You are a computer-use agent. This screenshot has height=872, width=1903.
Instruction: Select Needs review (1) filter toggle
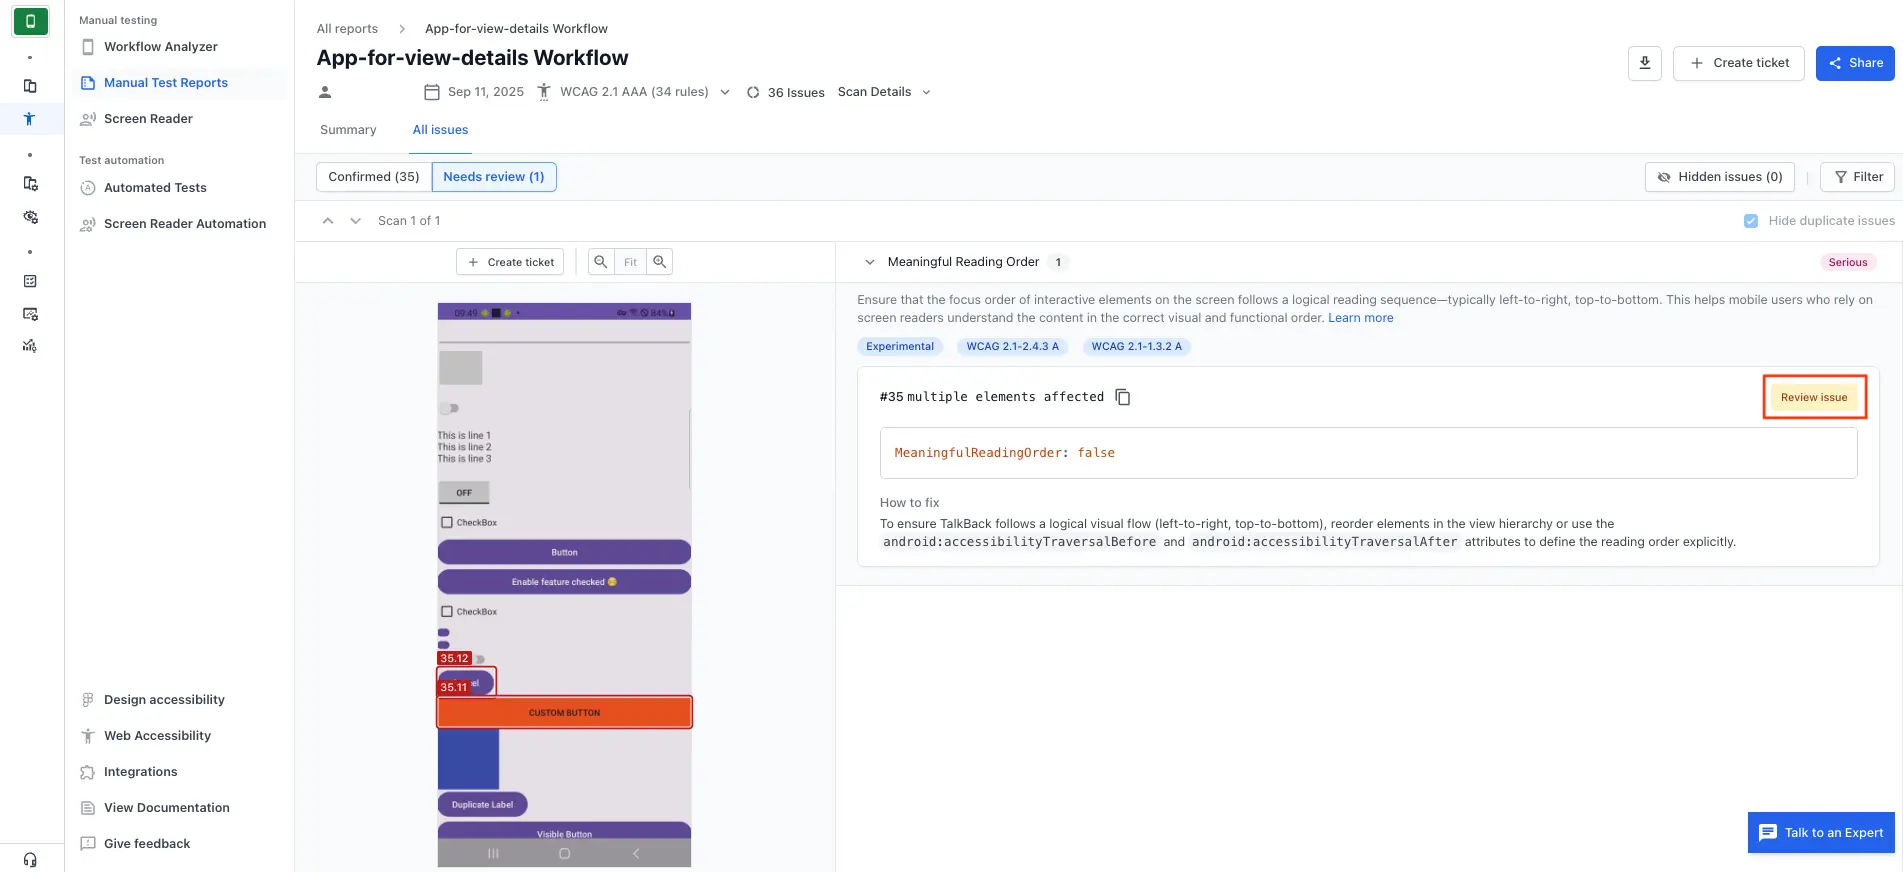(x=493, y=177)
